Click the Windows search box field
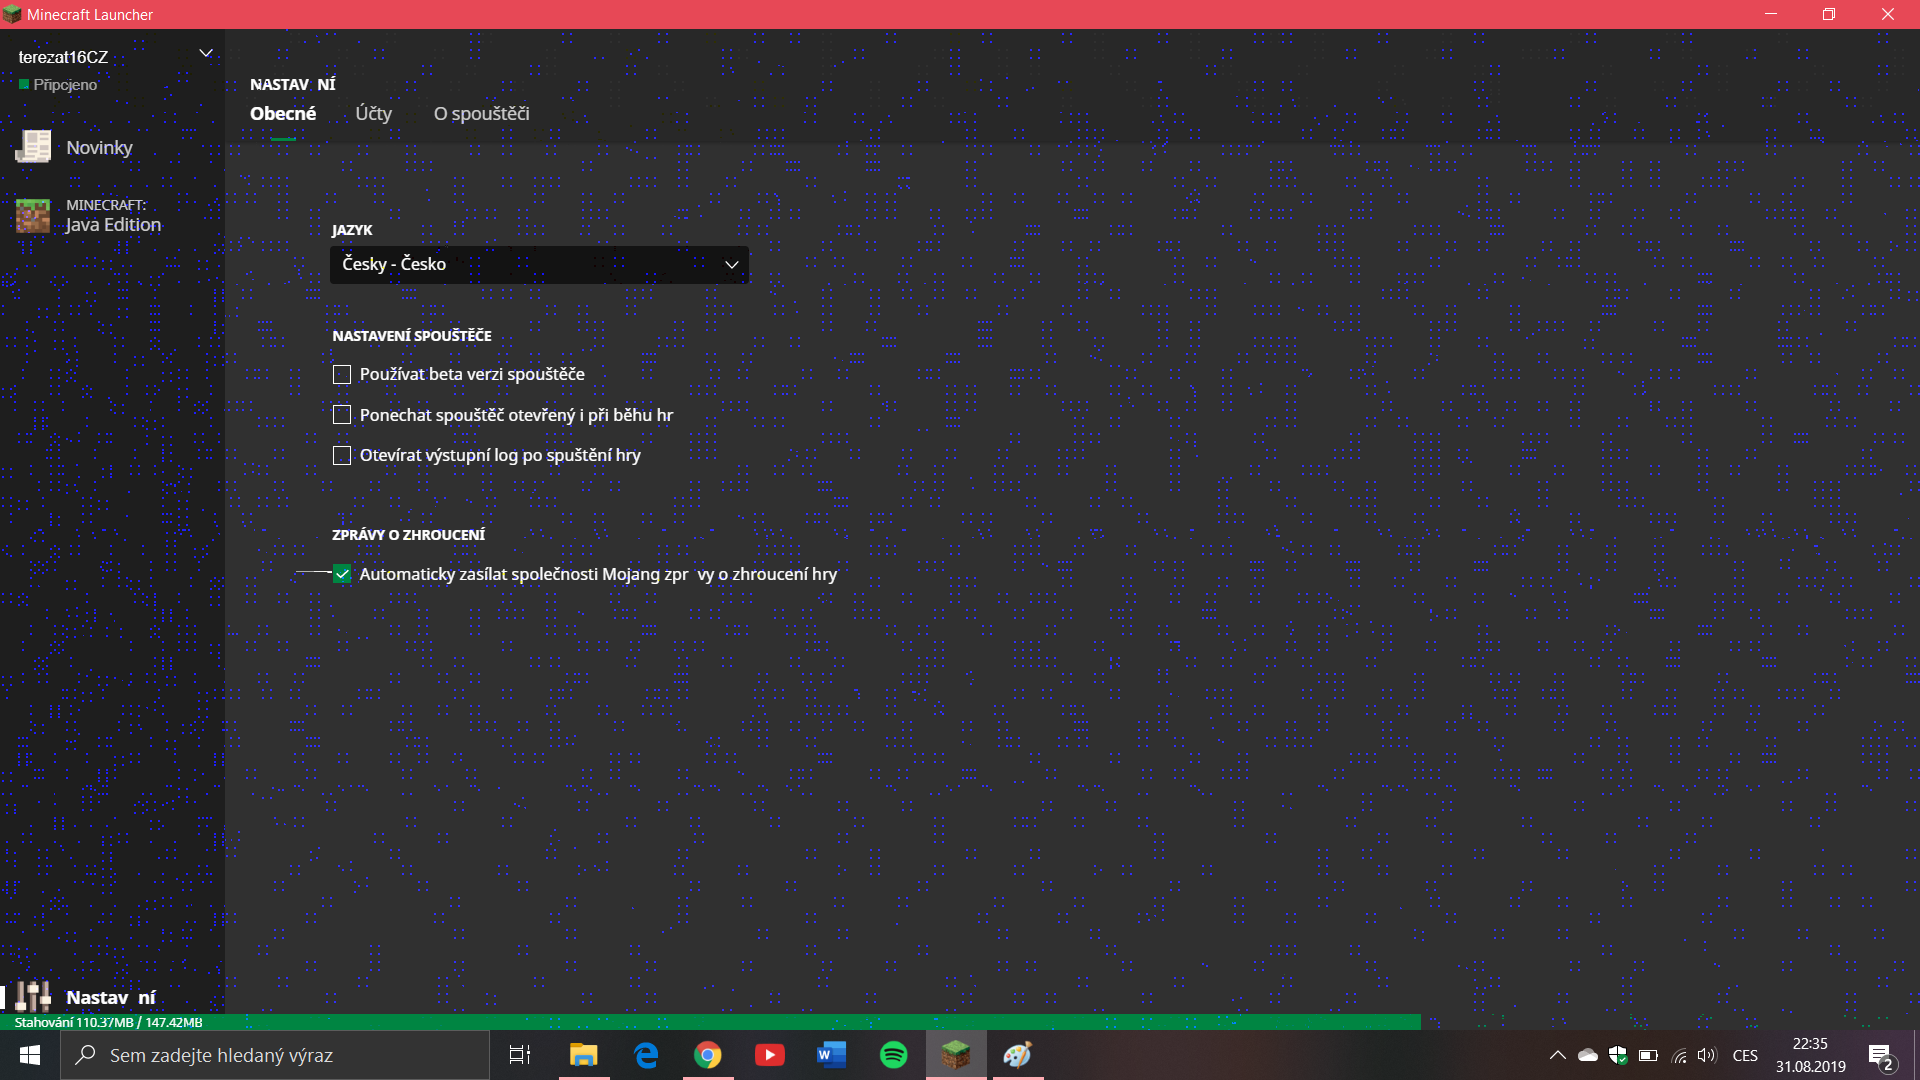This screenshot has width=1920, height=1080. pyautogui.click(x=275, y=1055)
